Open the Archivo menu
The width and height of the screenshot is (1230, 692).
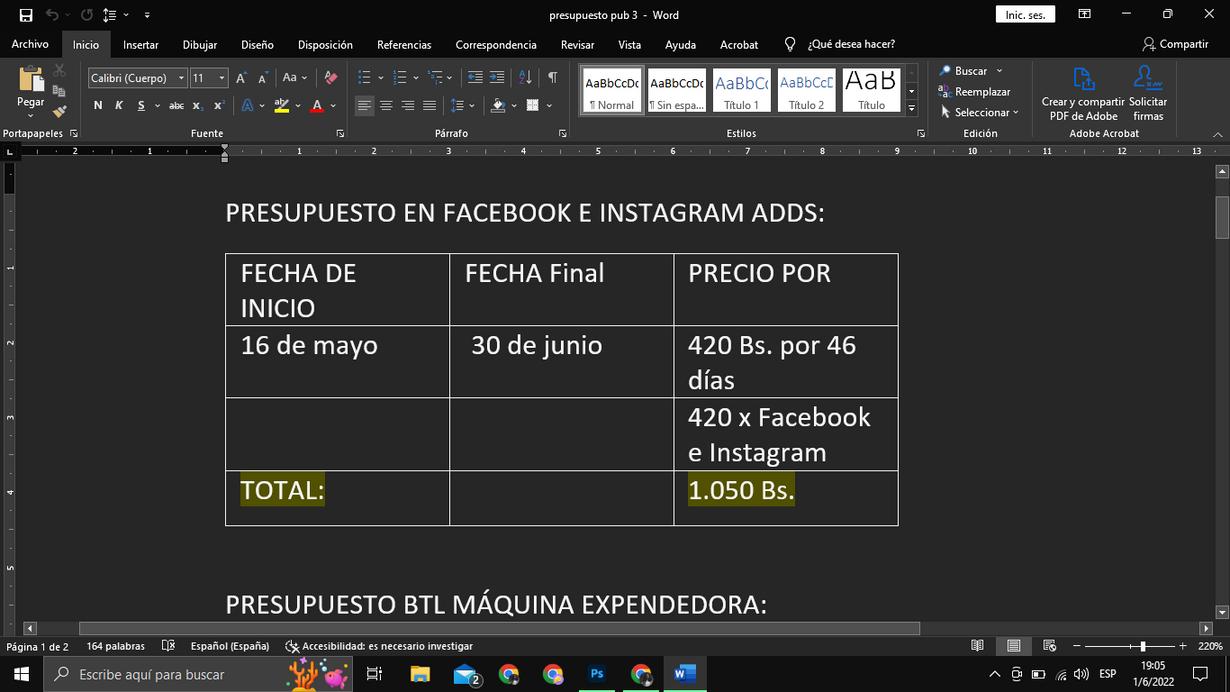click(x=30, y=44)
